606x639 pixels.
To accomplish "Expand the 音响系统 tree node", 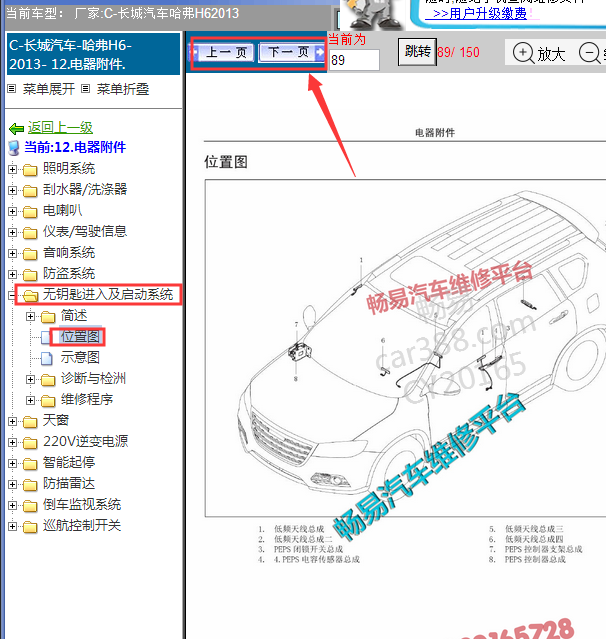I will (13, 253).
